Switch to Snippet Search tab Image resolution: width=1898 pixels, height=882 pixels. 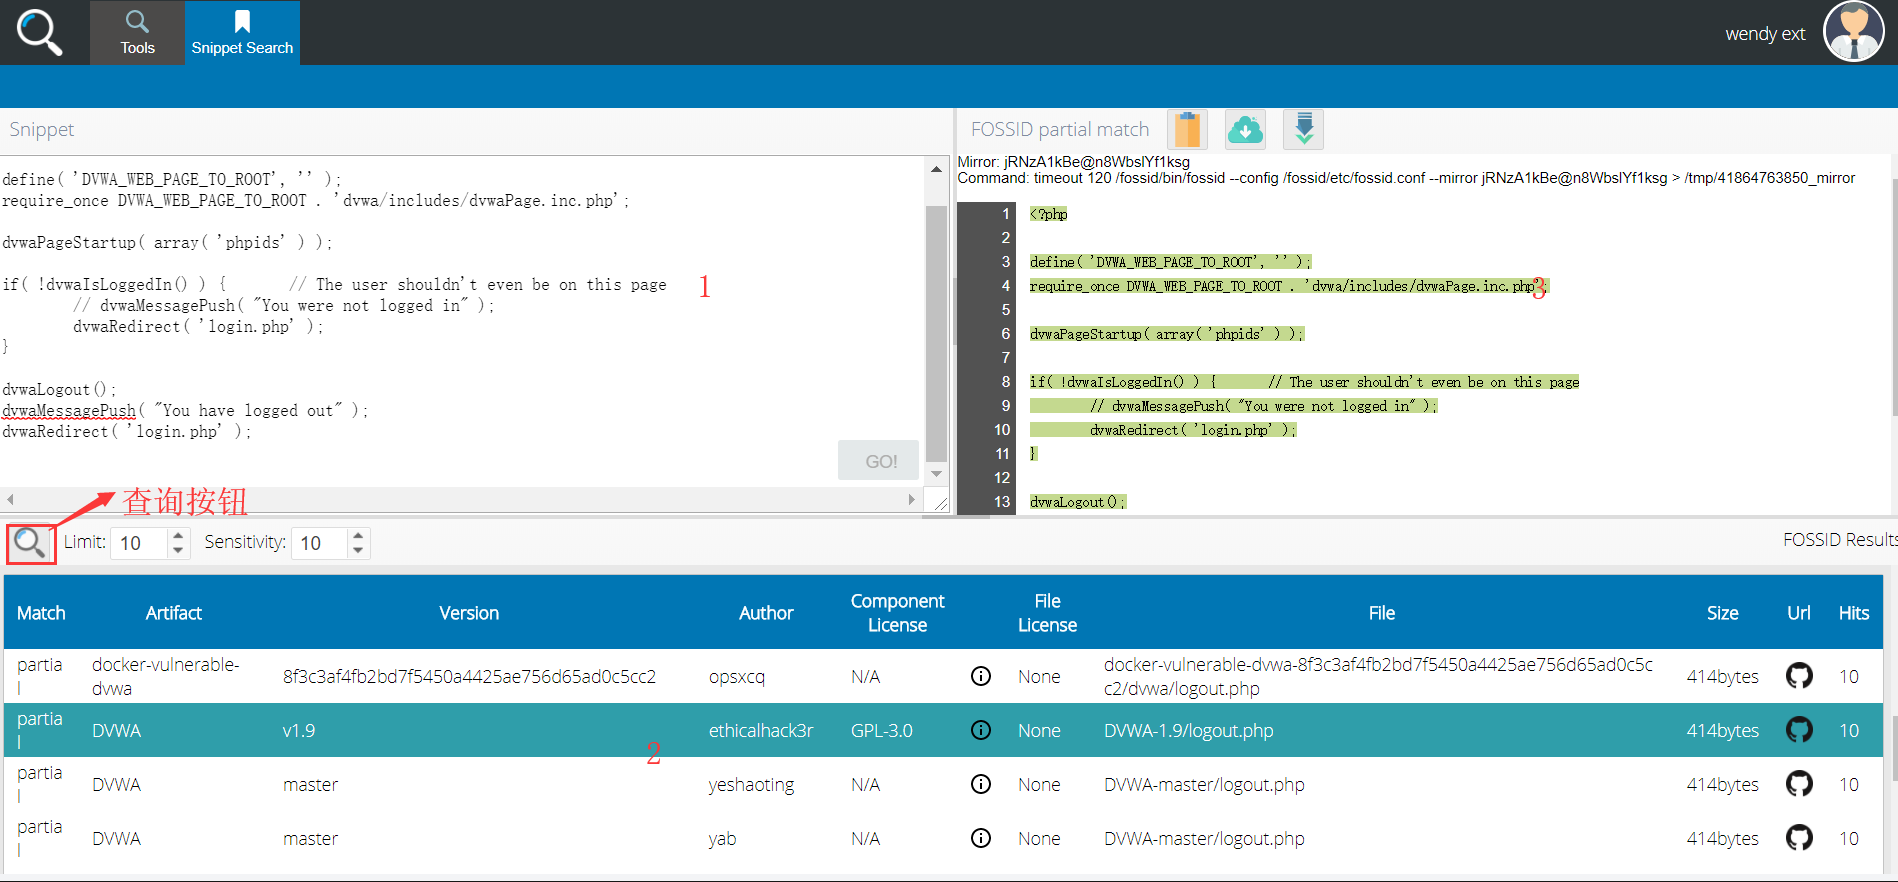pos(242,33)
